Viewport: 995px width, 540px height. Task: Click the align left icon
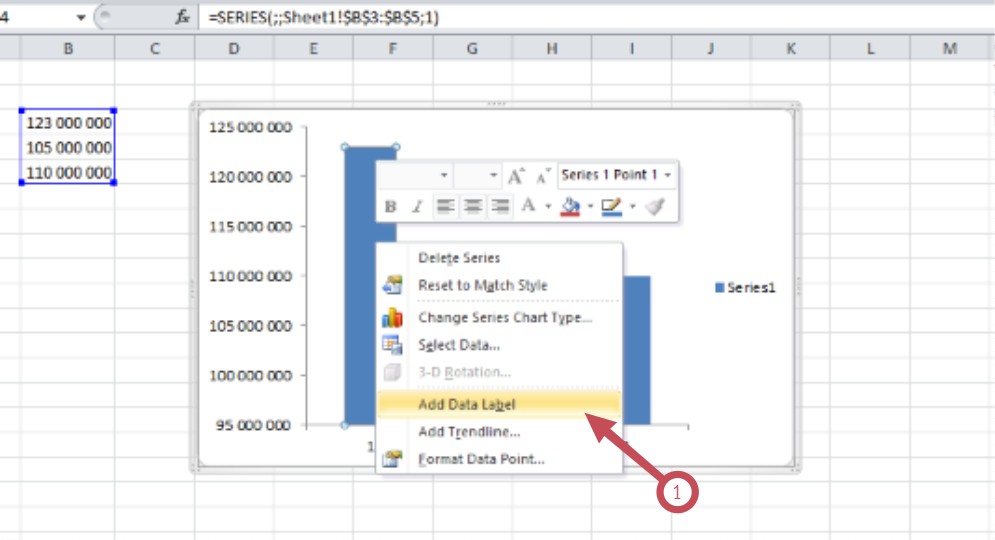point(446,206)
